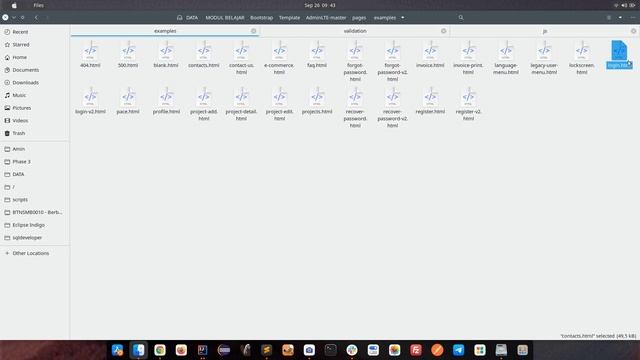The image size is (640, 360).
Task: Expand the examples path dropdown arrow
Action: [402, 18]
